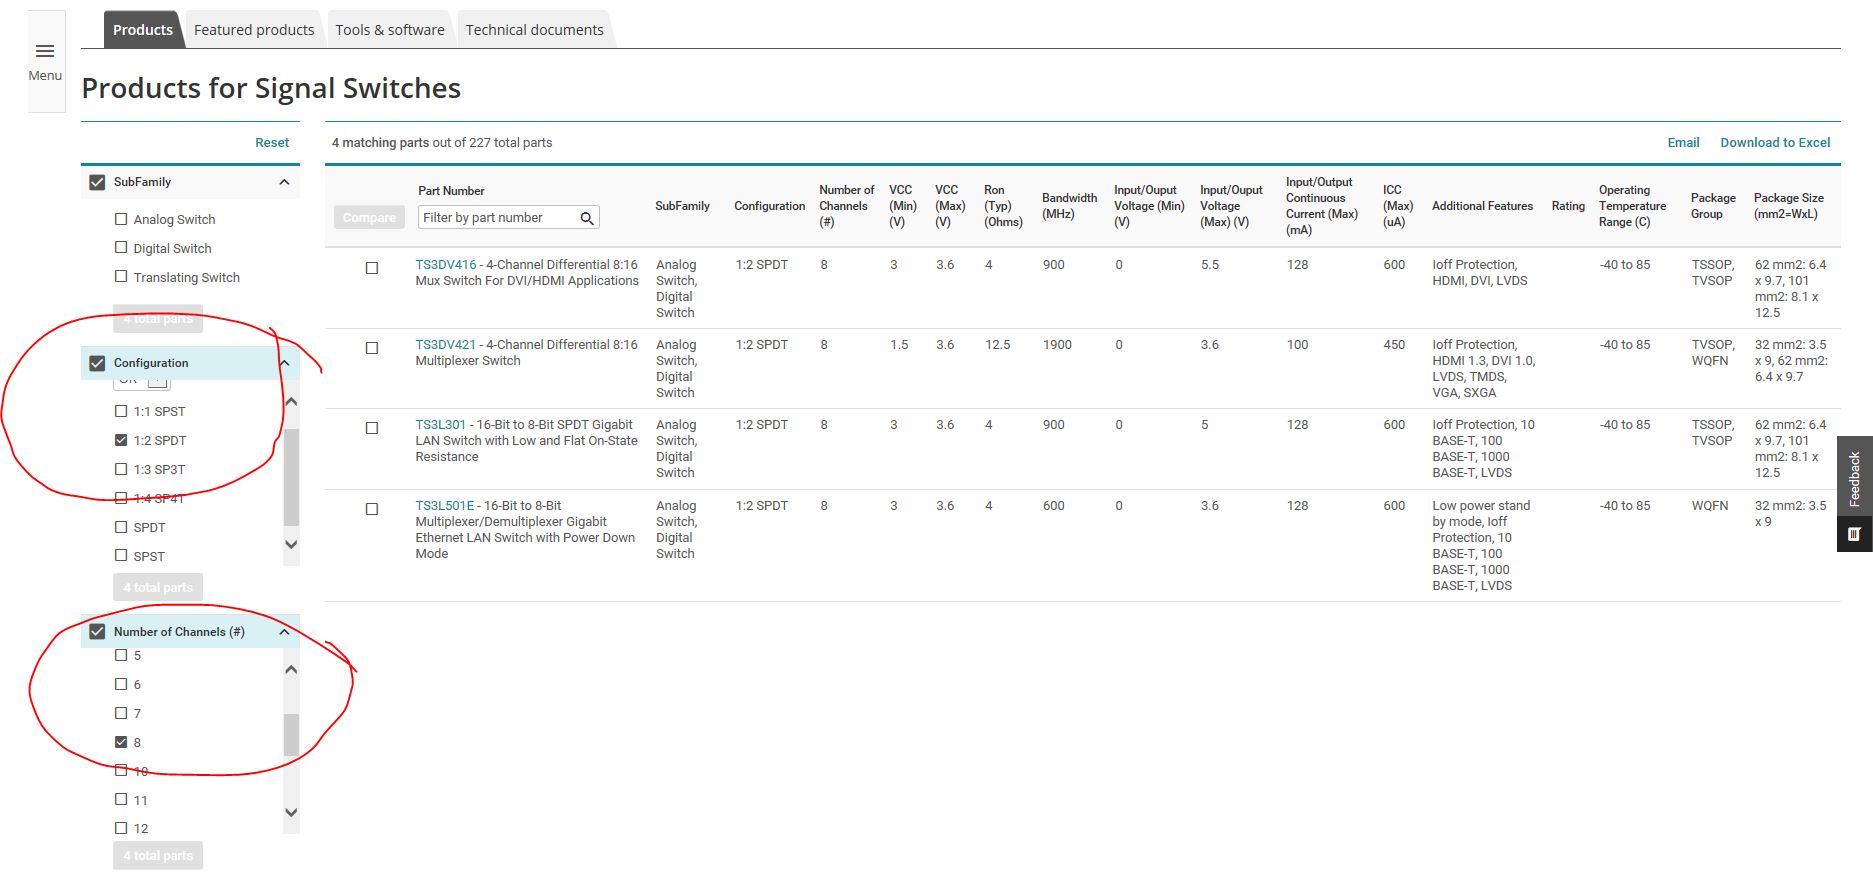Click '4 total parts' under Configuration

tap(158, 587)
